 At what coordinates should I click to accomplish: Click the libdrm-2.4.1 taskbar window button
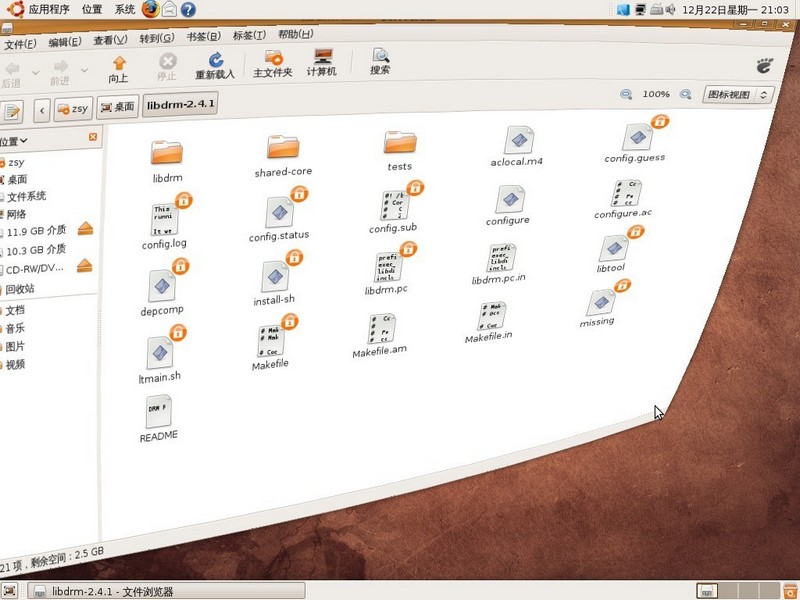pyautogui.click(x=166, y=591)
